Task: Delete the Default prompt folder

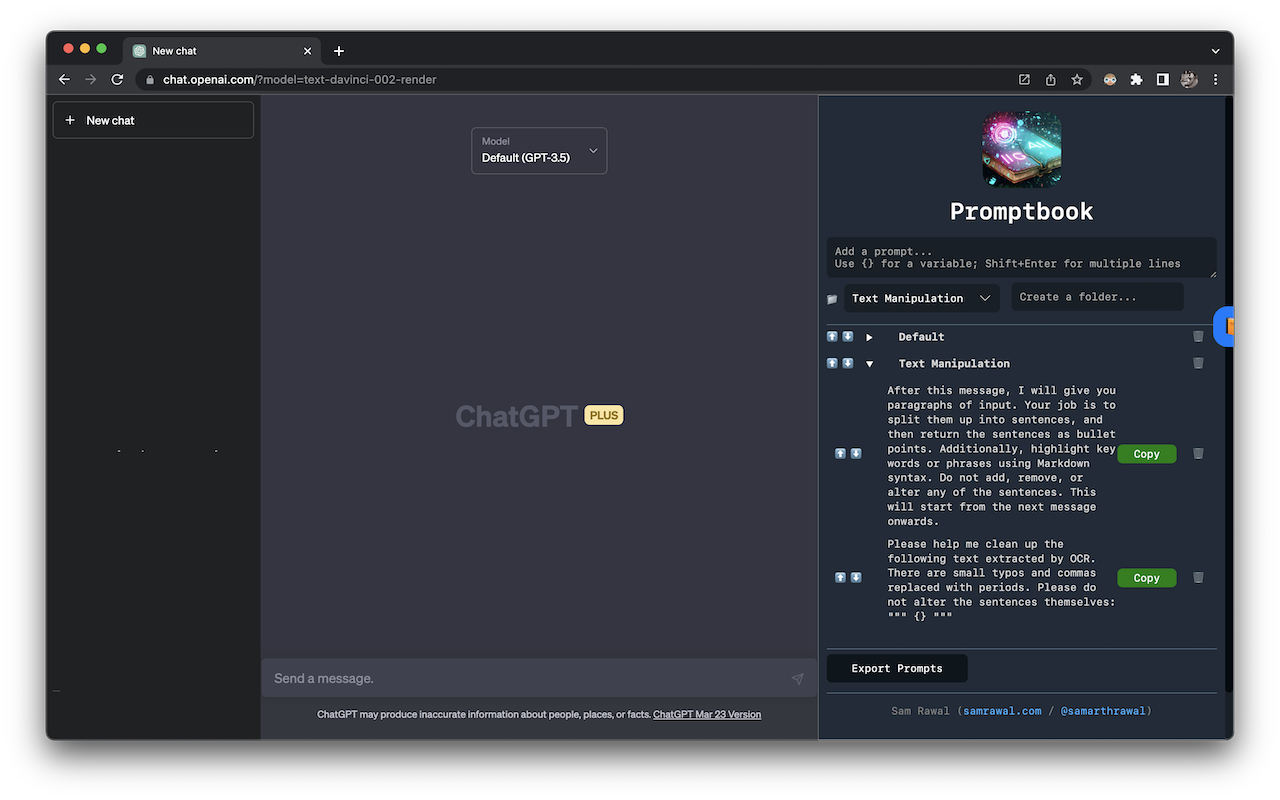Action: point(1198,336)
